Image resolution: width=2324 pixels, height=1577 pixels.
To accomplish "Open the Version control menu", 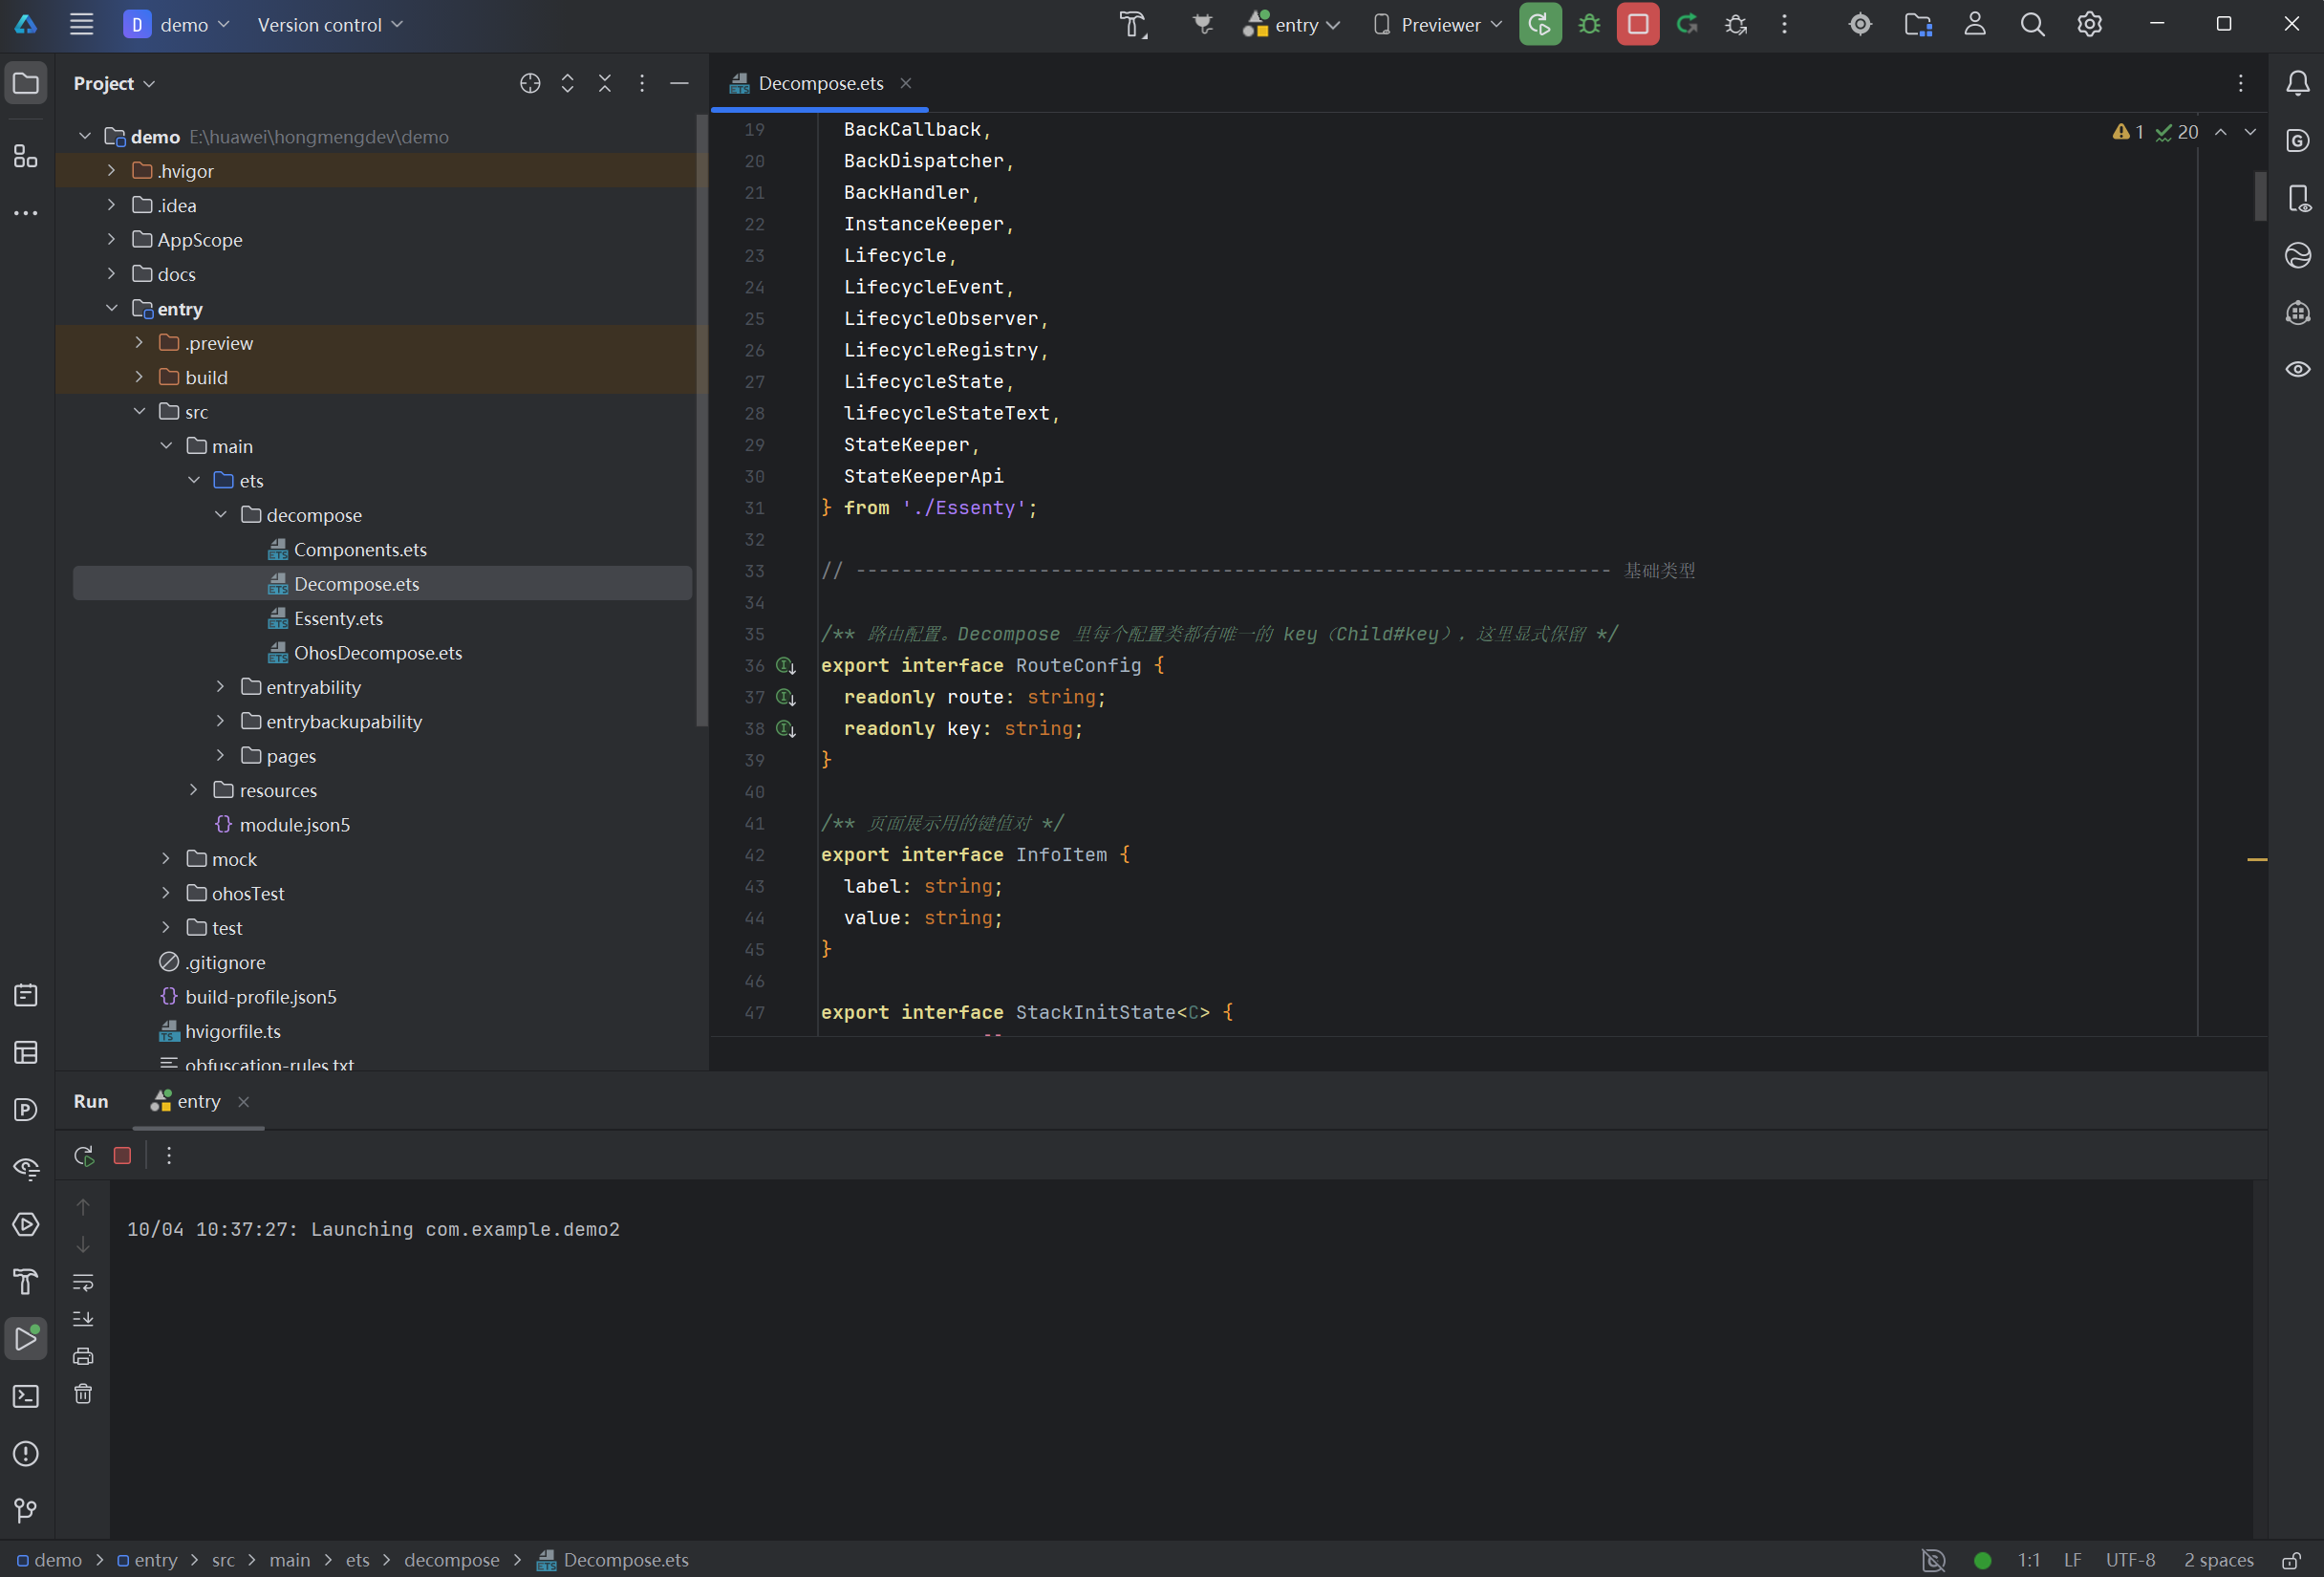I will [x=330, y=25].
